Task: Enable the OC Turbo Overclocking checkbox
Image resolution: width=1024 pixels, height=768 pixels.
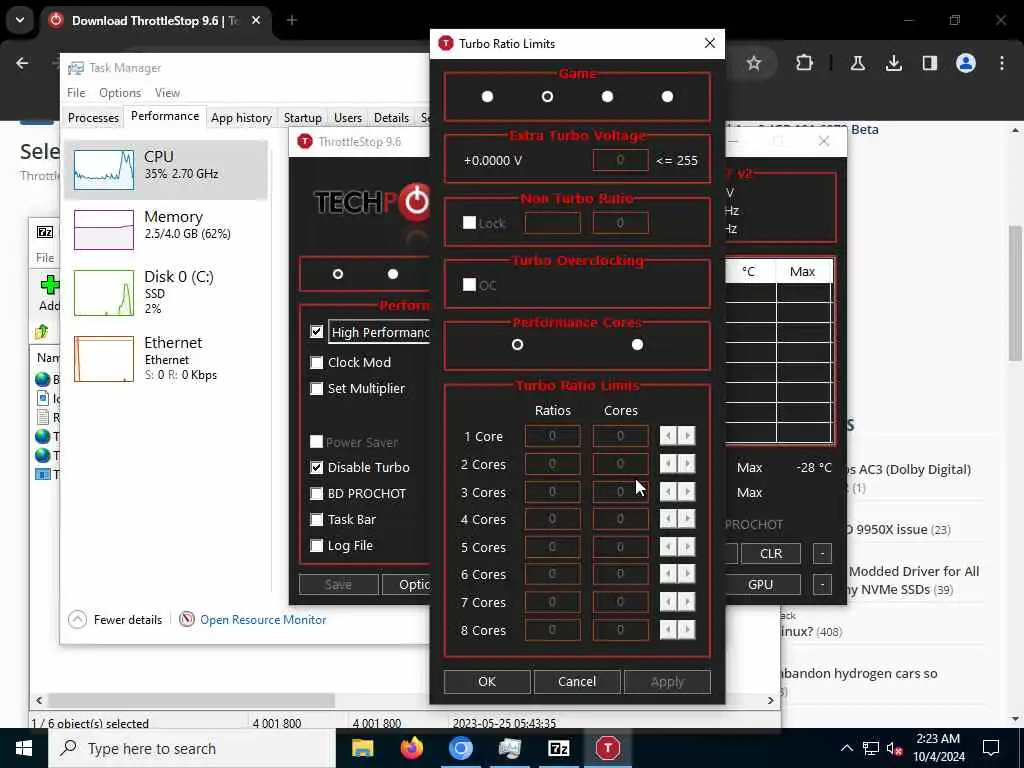Action: 469,285
